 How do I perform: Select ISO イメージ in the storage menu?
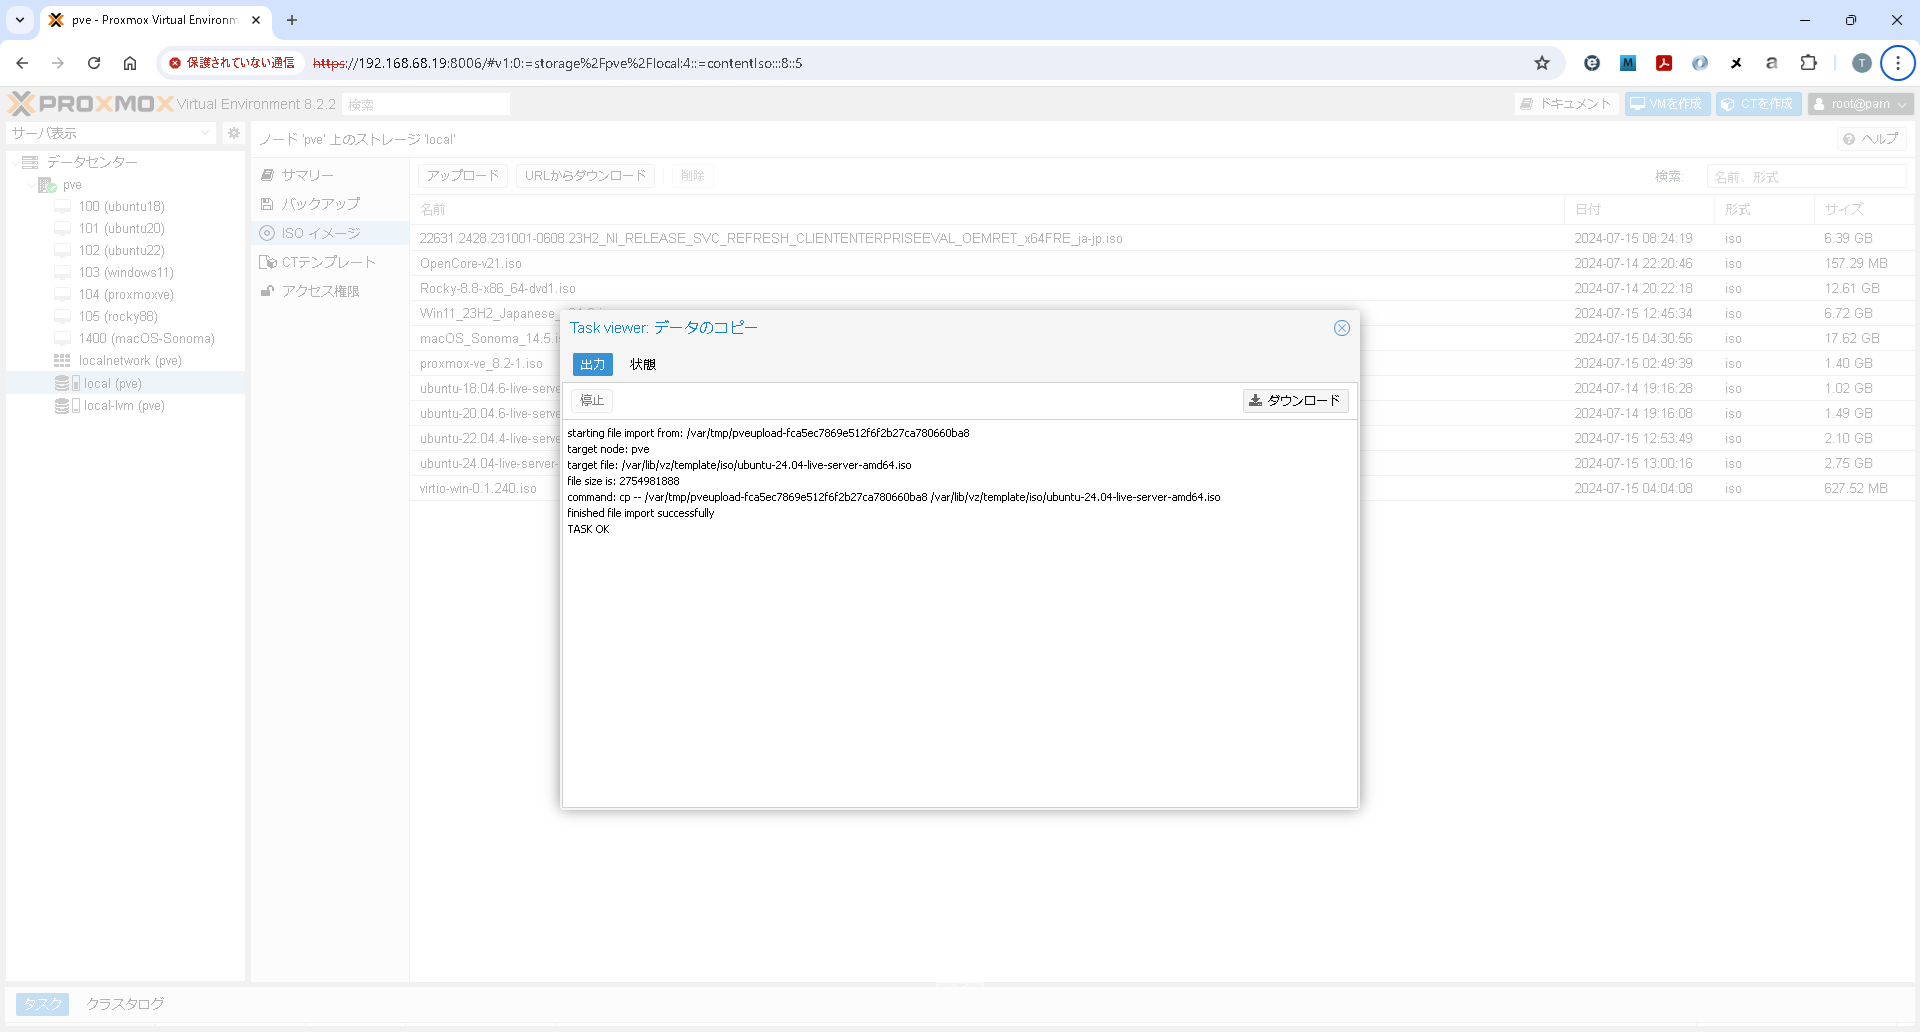(x=330, y=233)
